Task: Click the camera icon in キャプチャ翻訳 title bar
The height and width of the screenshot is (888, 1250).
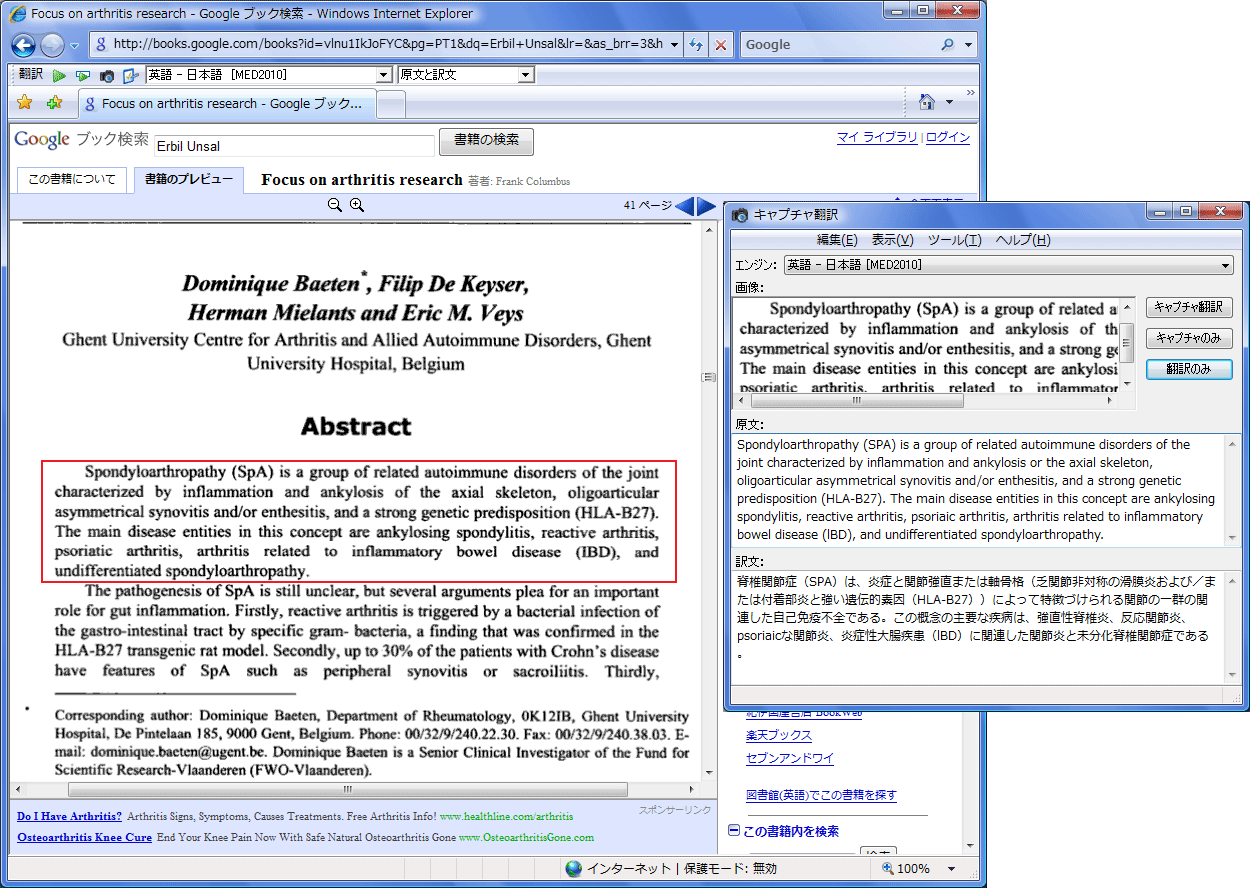Action: [x=740, y=215]
